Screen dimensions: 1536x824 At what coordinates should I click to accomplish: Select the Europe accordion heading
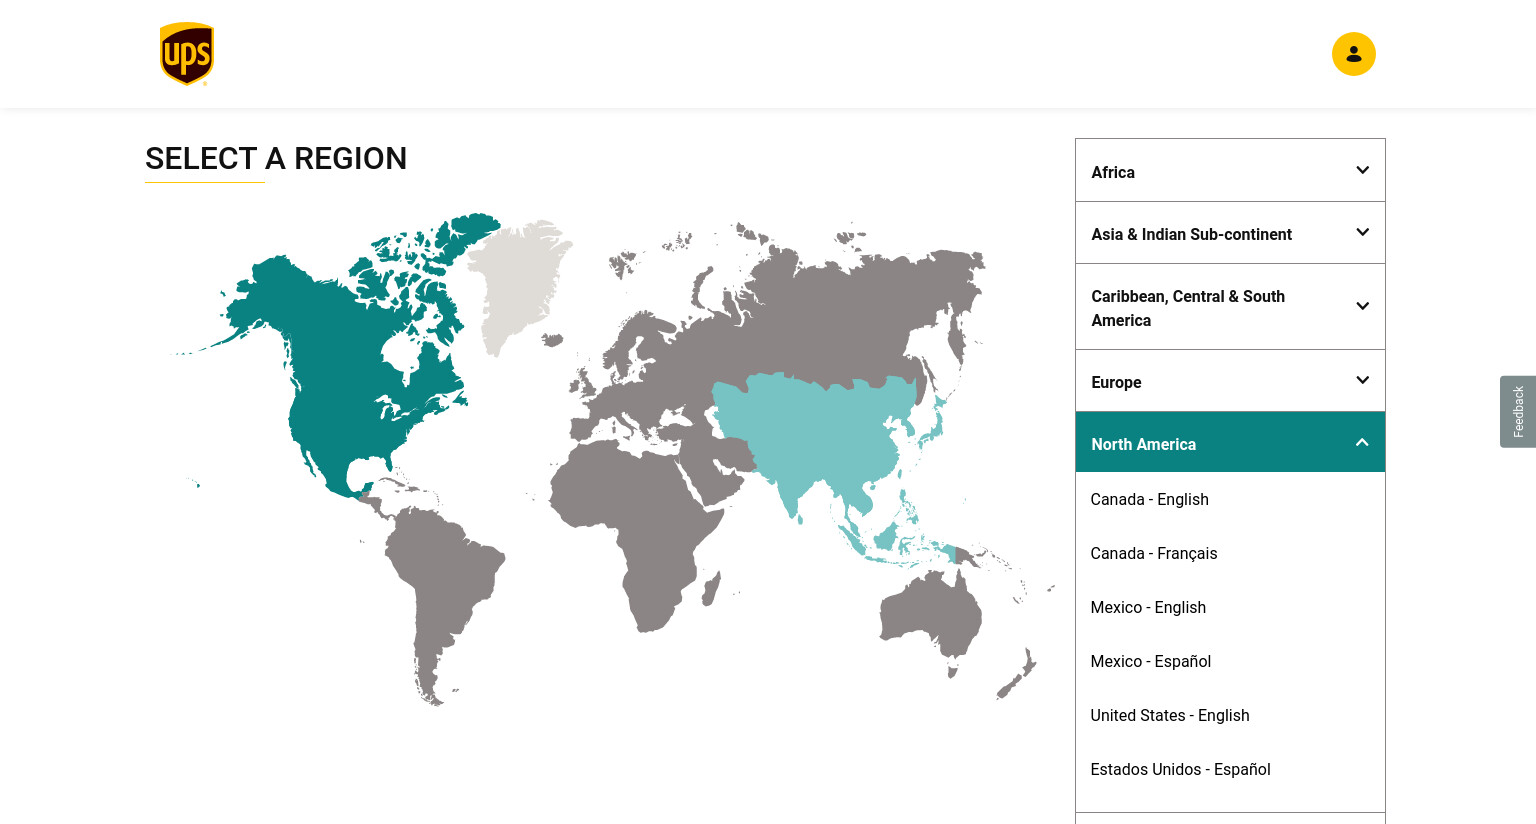(x=1230, y=381)
